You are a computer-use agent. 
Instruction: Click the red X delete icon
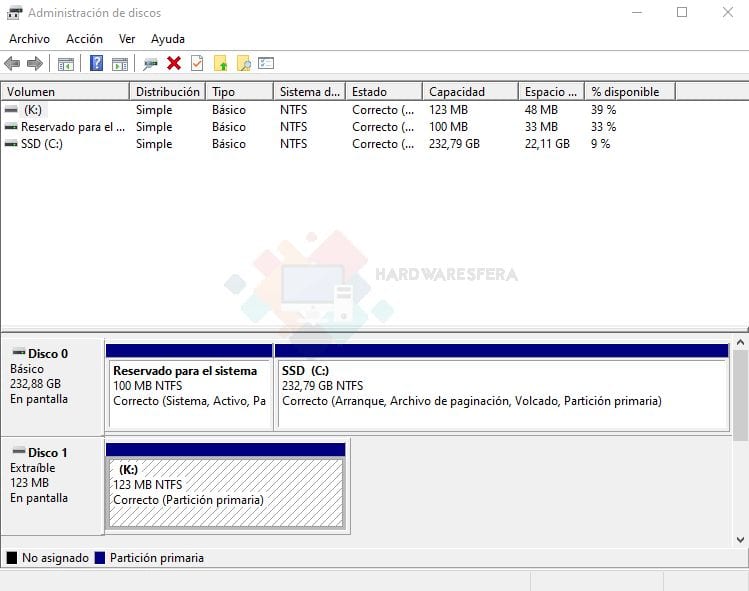tap(174, 63)
